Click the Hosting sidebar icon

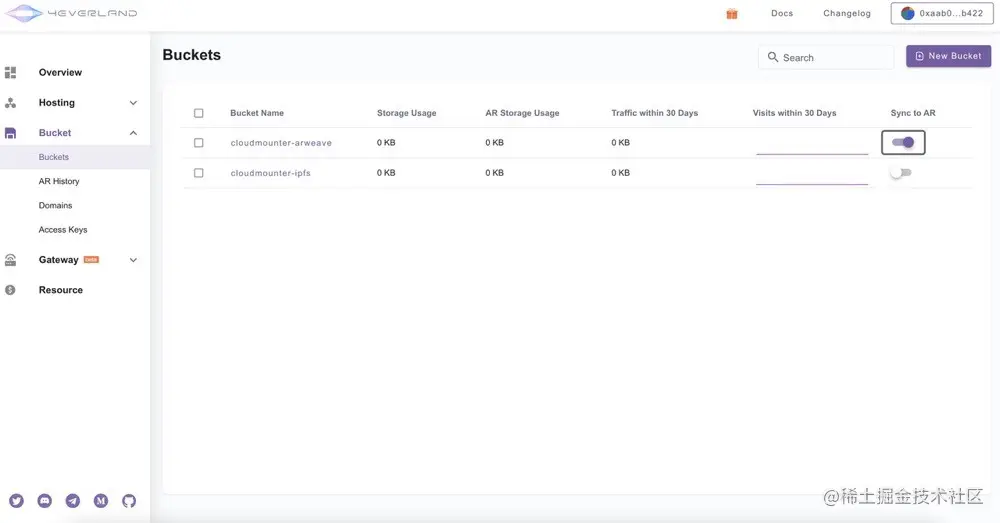(x=10, y=103)
